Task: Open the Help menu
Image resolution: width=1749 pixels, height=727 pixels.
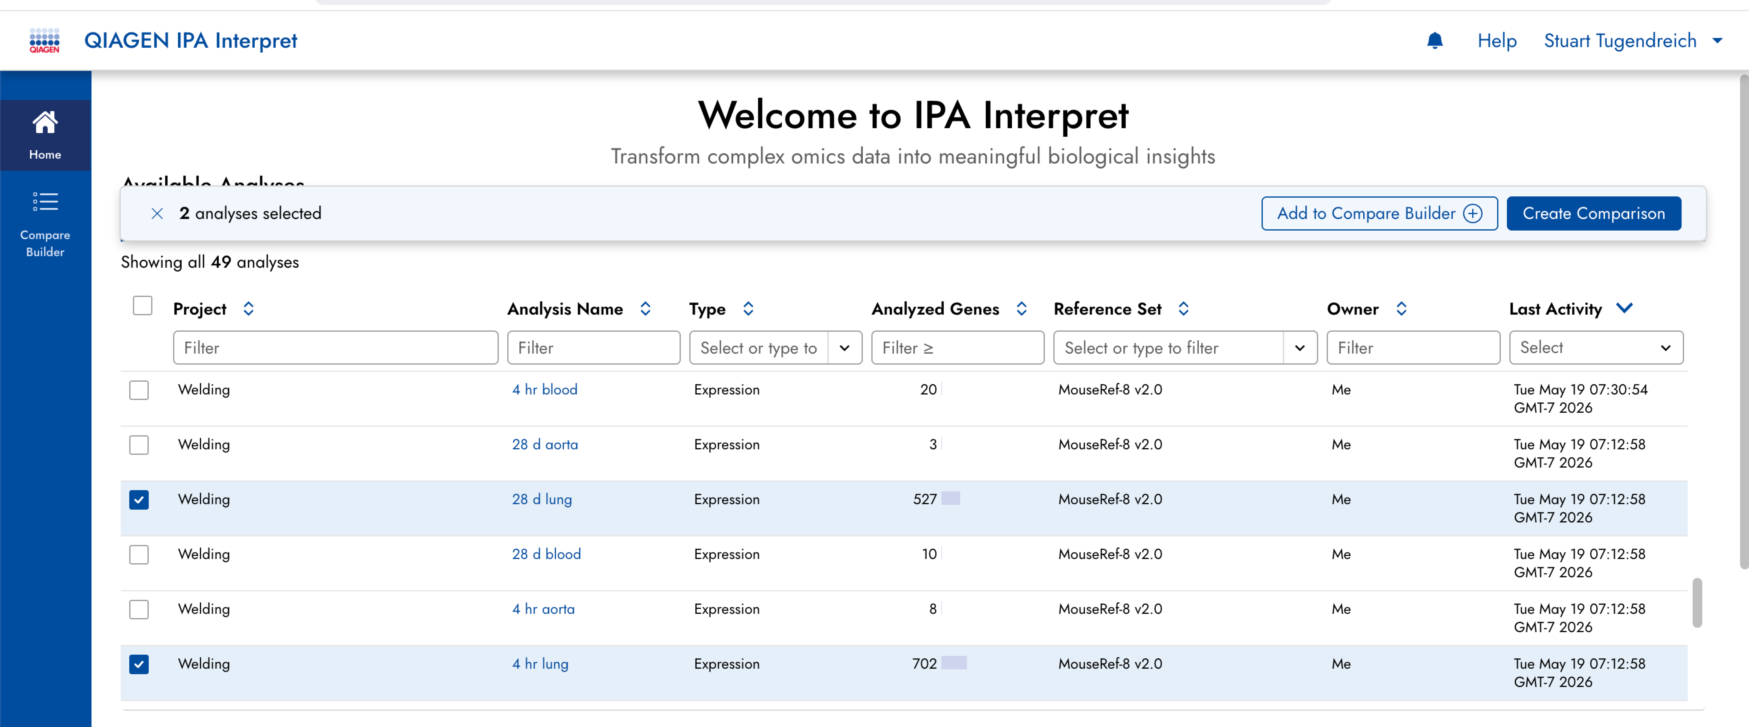Action: tap(1497, 41)
